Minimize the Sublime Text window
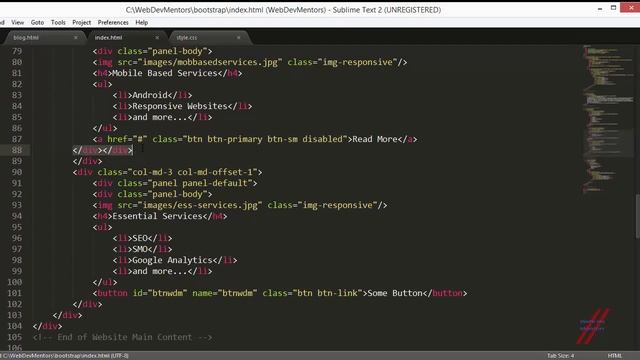Viewport: 640px width, 360px height. [600, 9]
